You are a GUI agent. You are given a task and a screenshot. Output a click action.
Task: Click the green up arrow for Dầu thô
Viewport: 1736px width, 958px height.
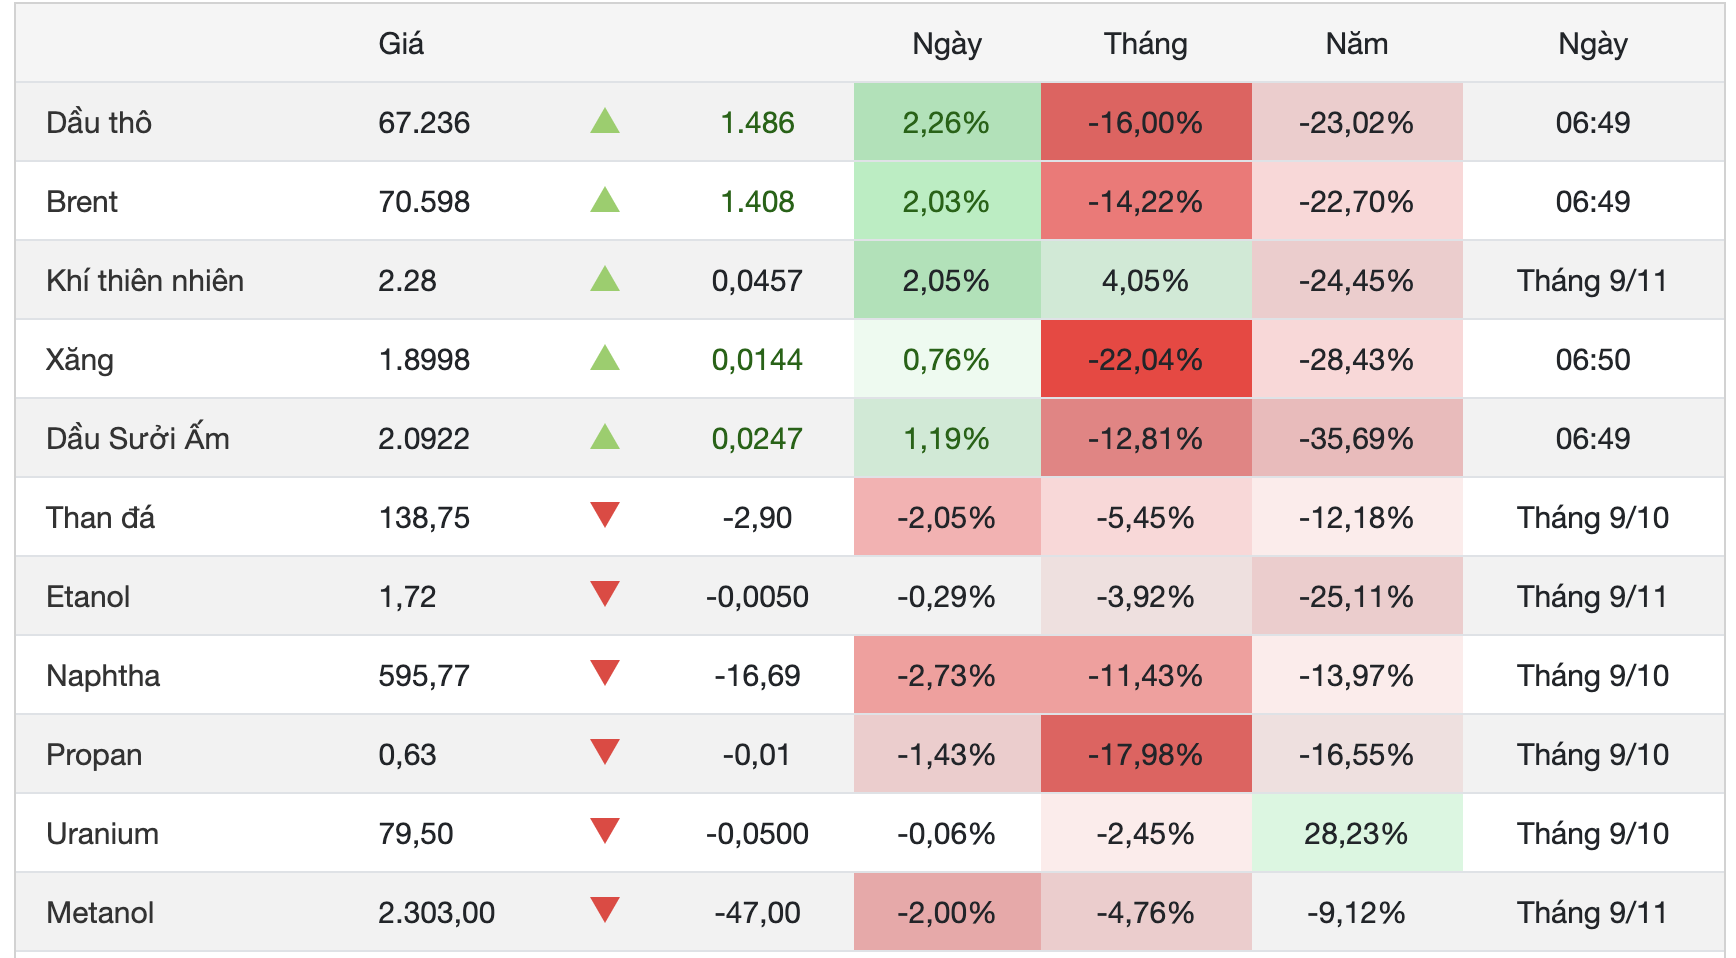605,121
